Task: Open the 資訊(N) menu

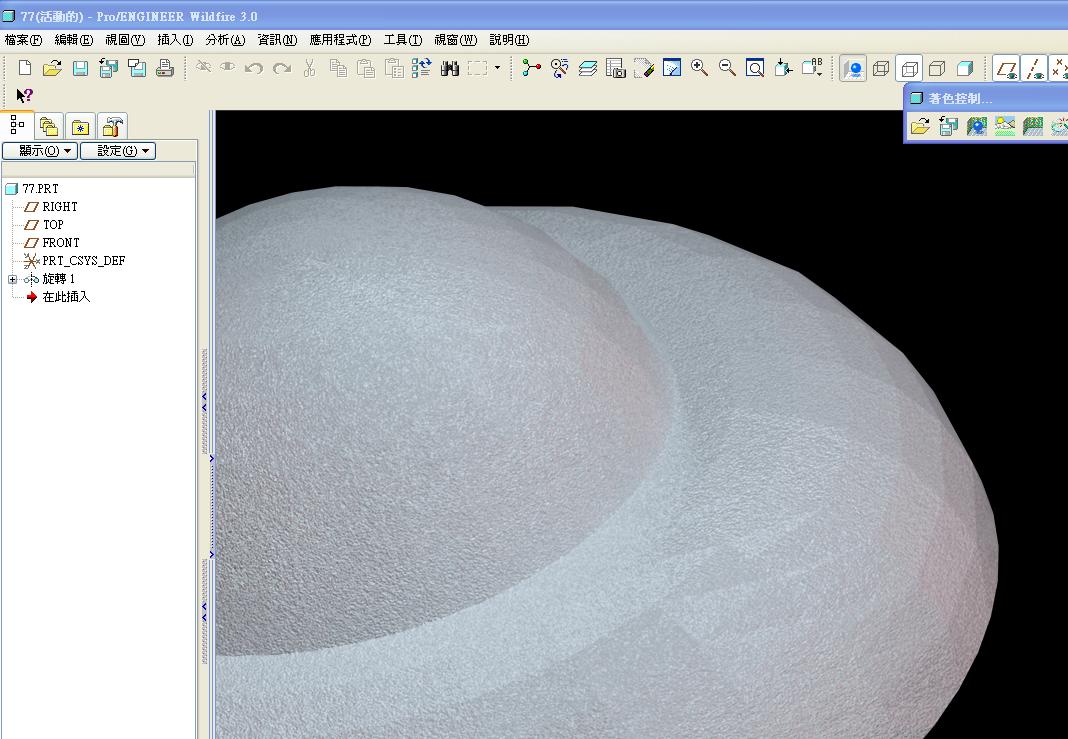Action: [277, 40]
